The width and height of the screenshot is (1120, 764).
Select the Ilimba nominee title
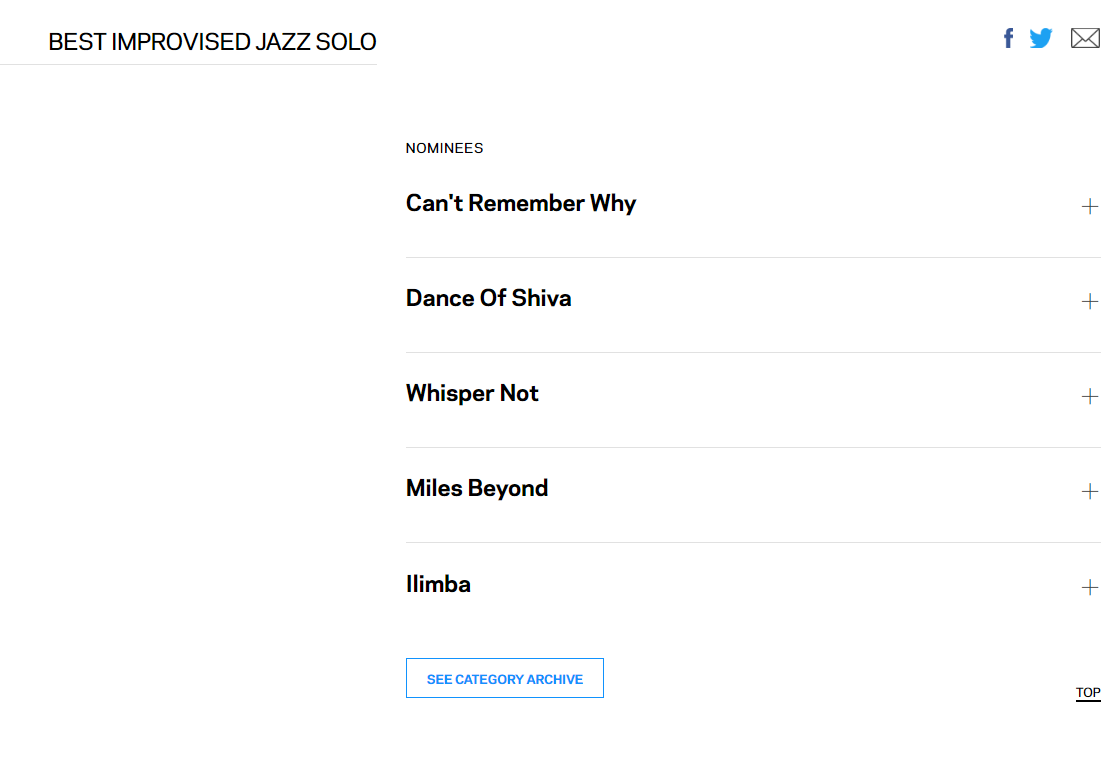pyautogui.click(x=438, y=584)
